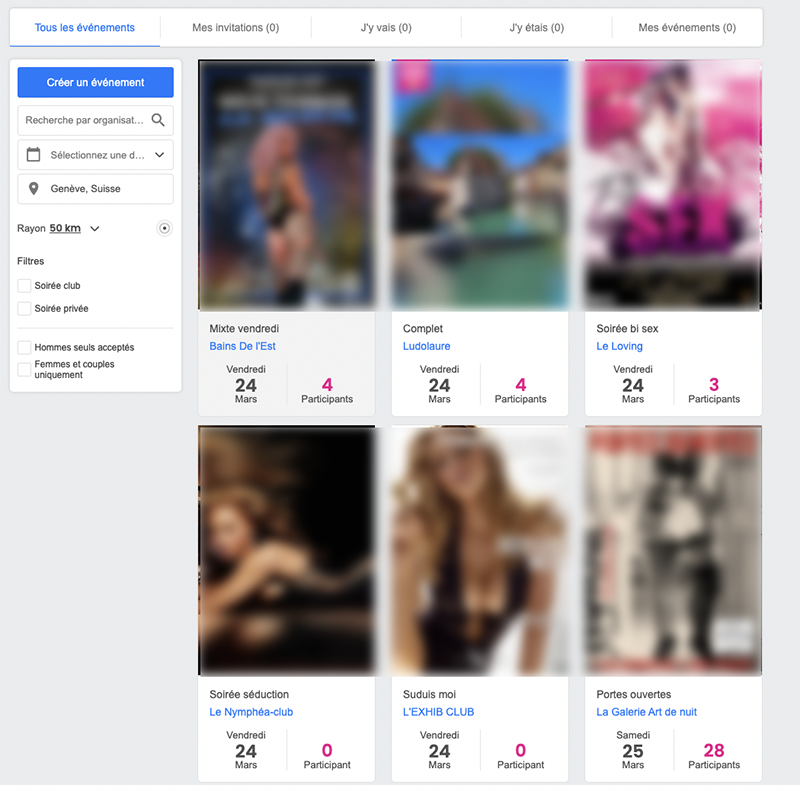The image size is (800, 785).
Task: Click the Soirée séduction event title
Action: (249, 695)
